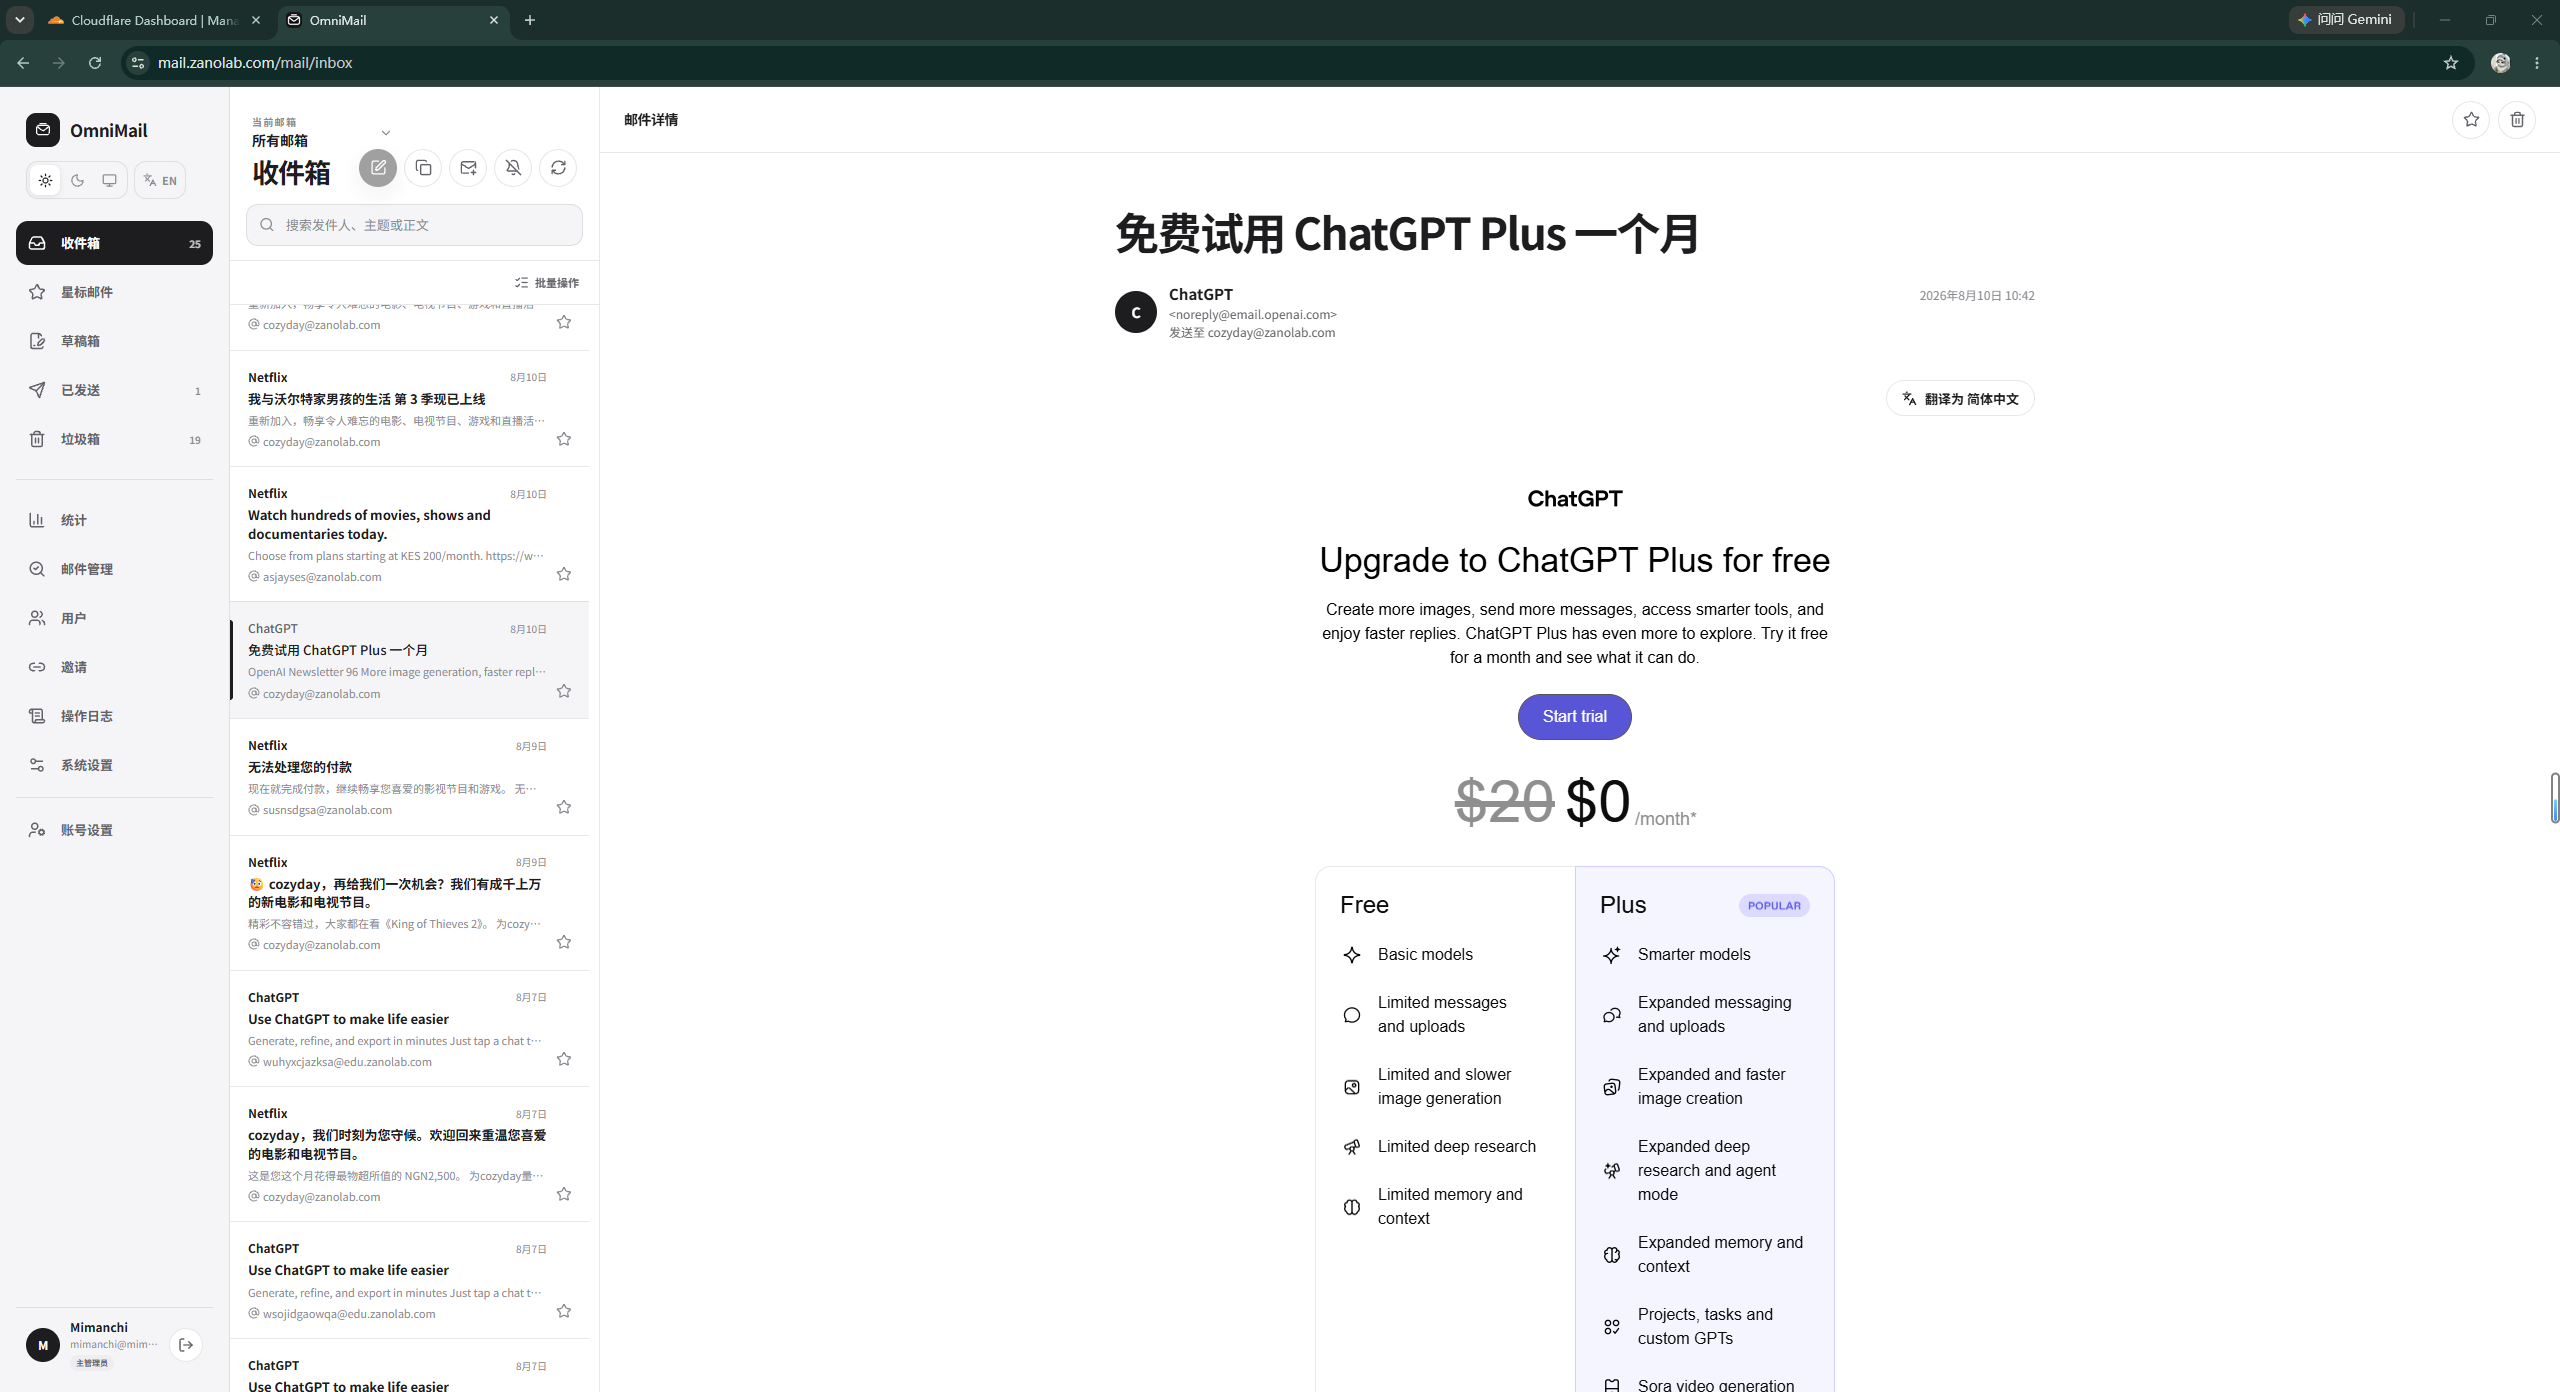Click the OmniMail logo icon
The height and width of the screenshot is (1392, 2560).
coord(43,130)
